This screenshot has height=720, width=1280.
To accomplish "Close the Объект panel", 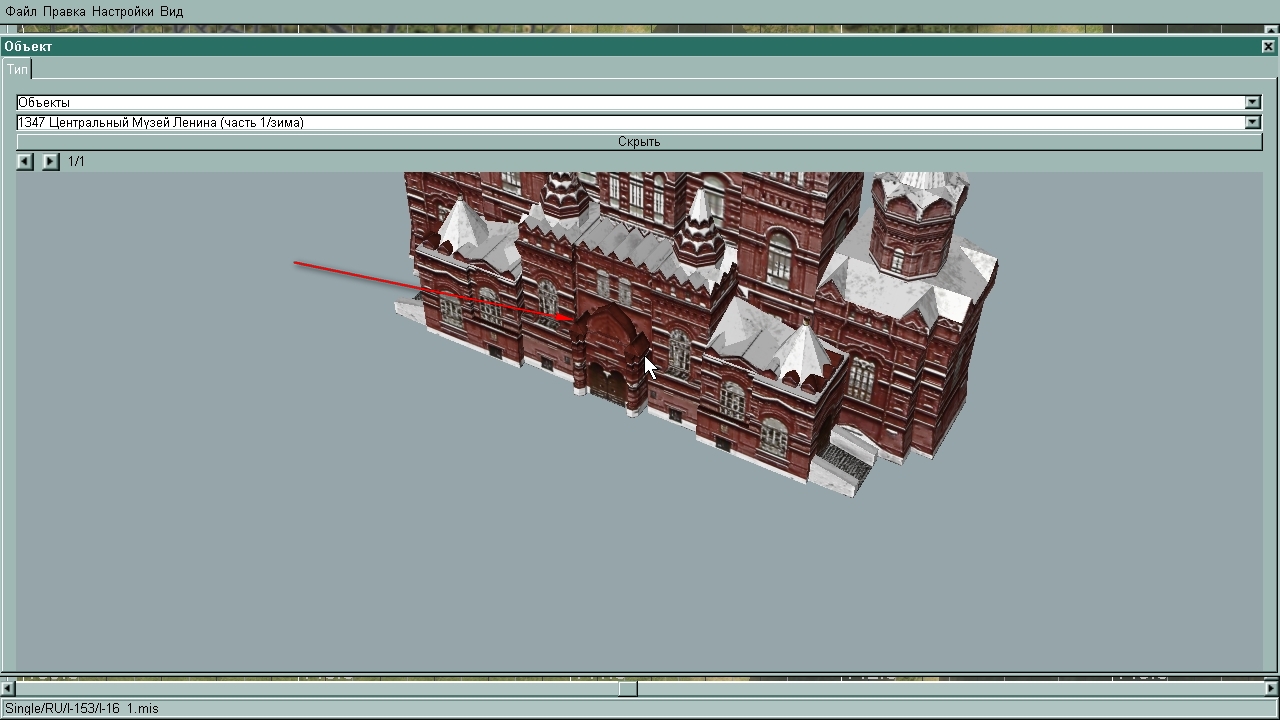I will tap(1268, 46).
